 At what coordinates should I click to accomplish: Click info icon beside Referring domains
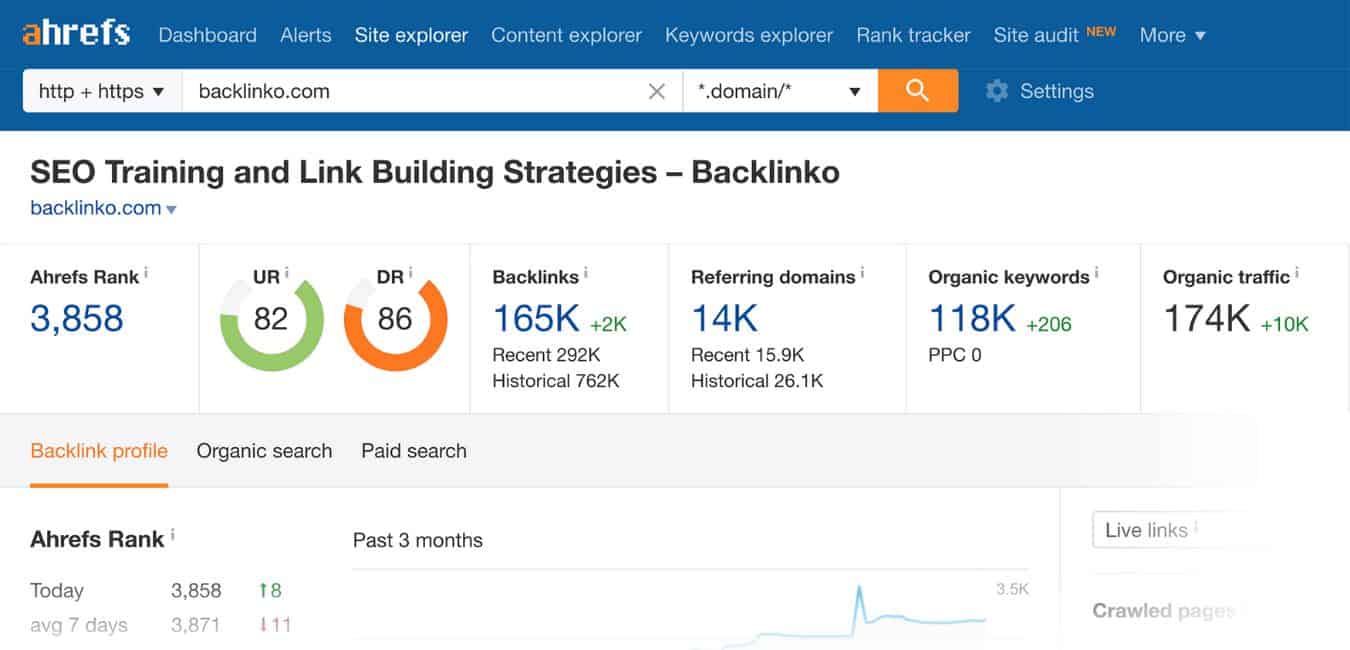tap(862, 273)
